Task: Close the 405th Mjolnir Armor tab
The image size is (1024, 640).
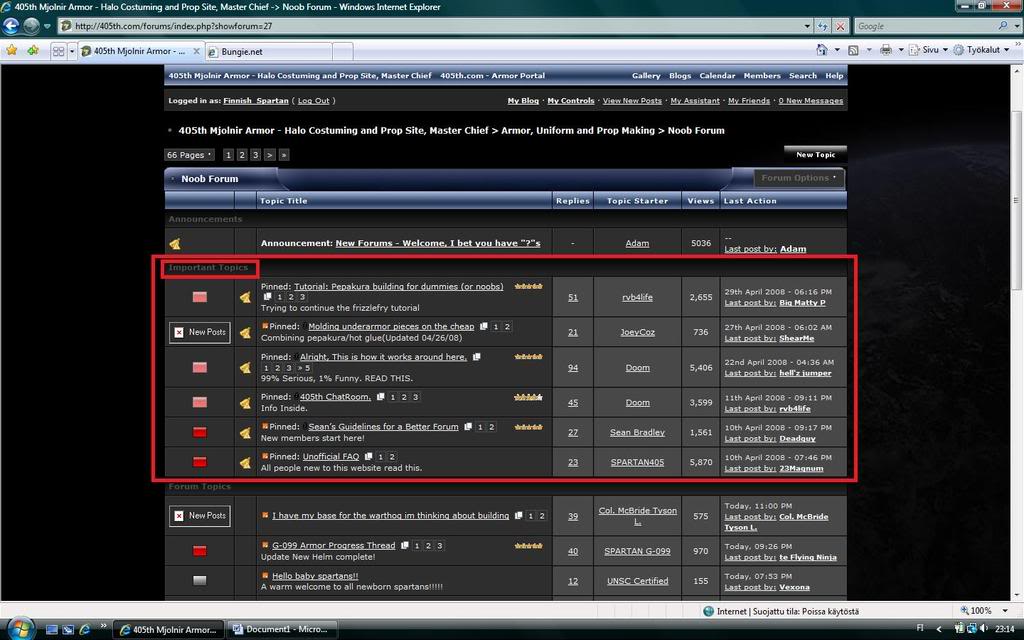Action: pyautogui.click(x=196, y=51)
